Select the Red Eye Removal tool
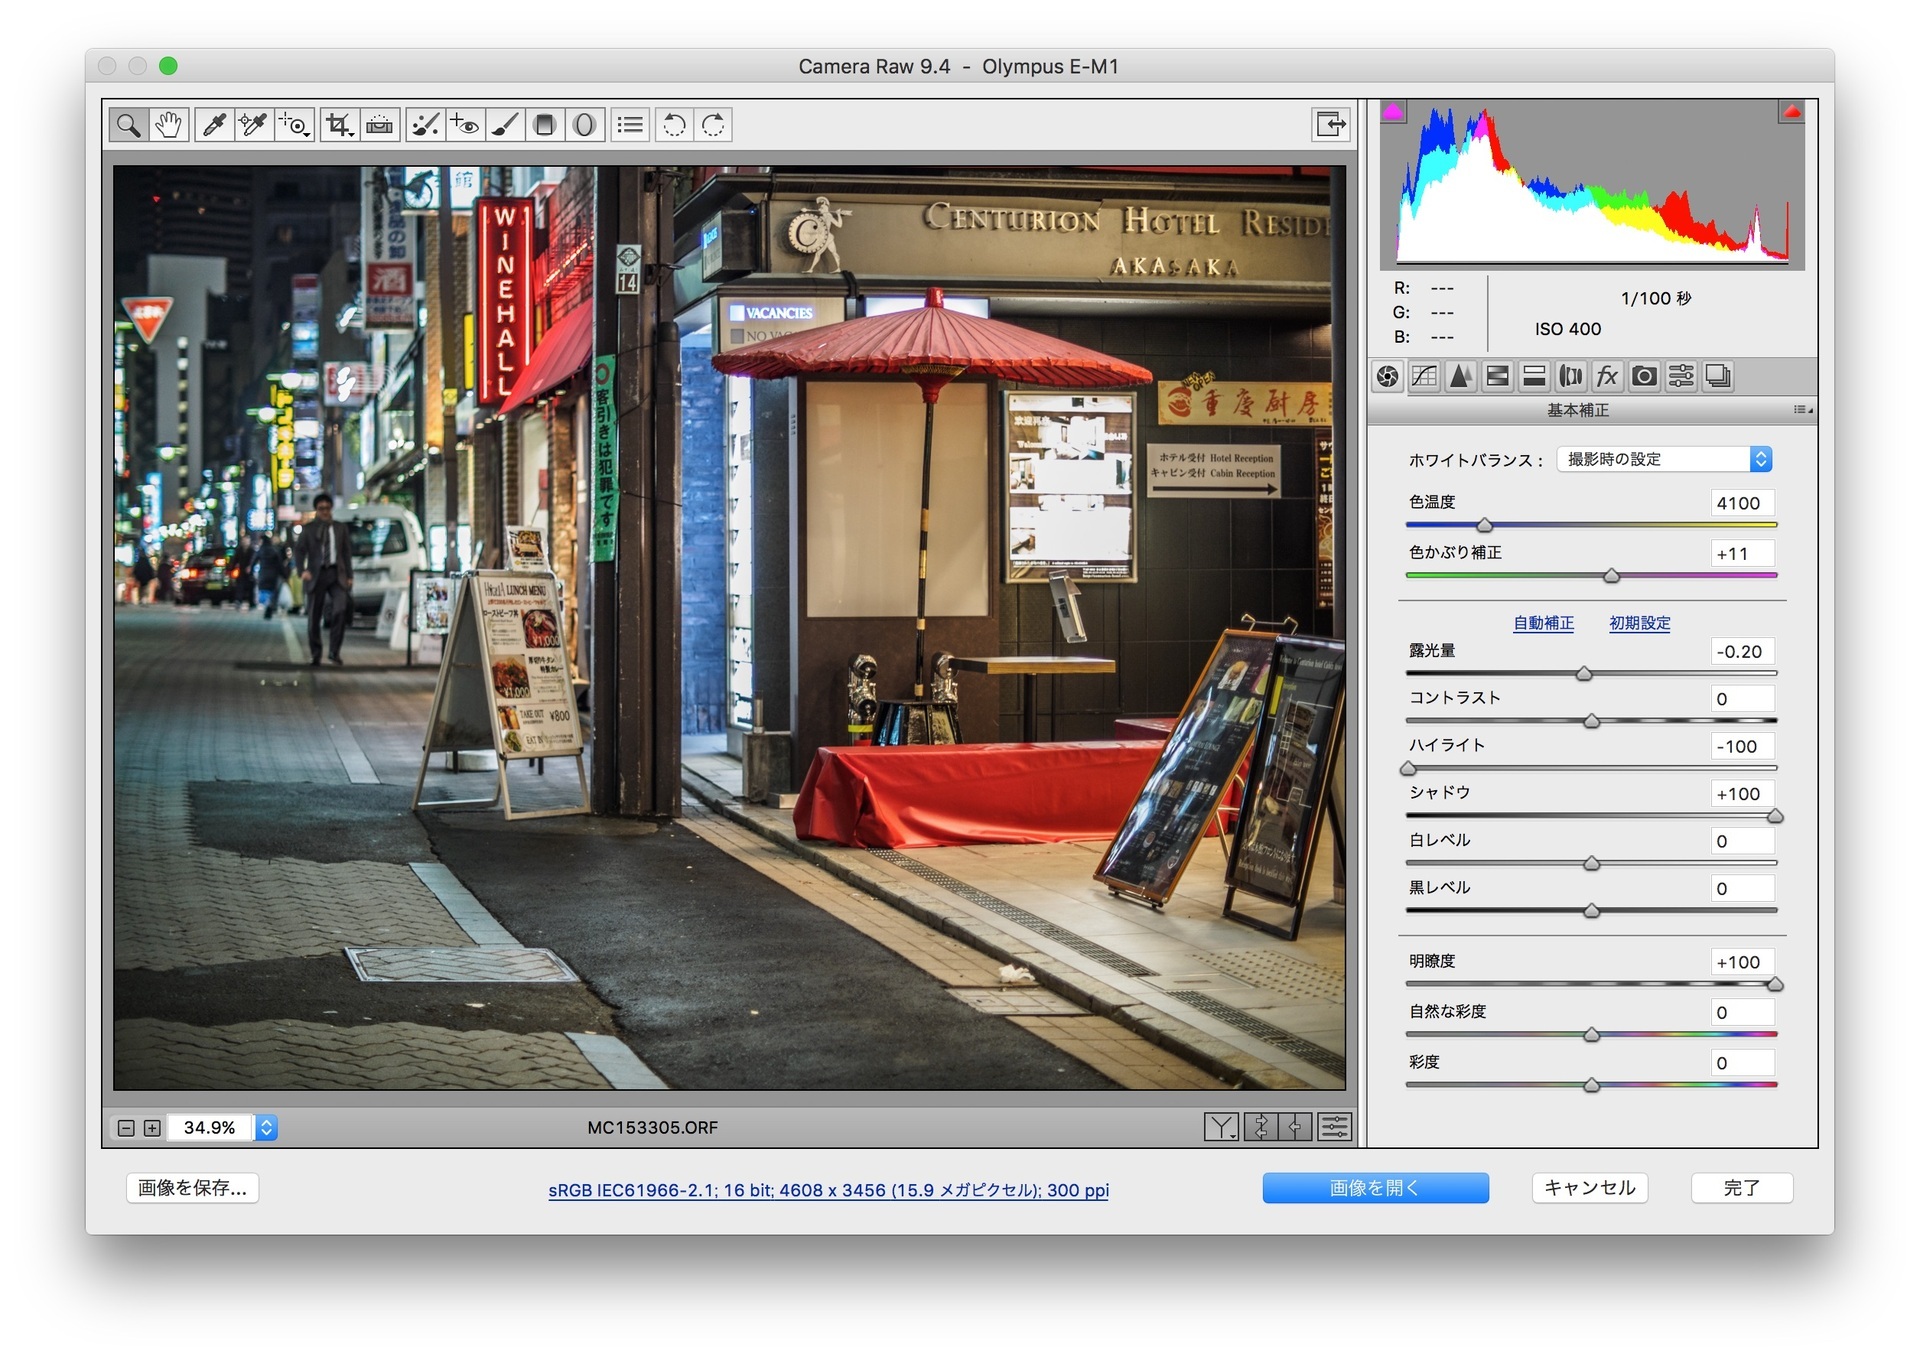Screen dimensions: 1920x1357 [x=464, y=125]
